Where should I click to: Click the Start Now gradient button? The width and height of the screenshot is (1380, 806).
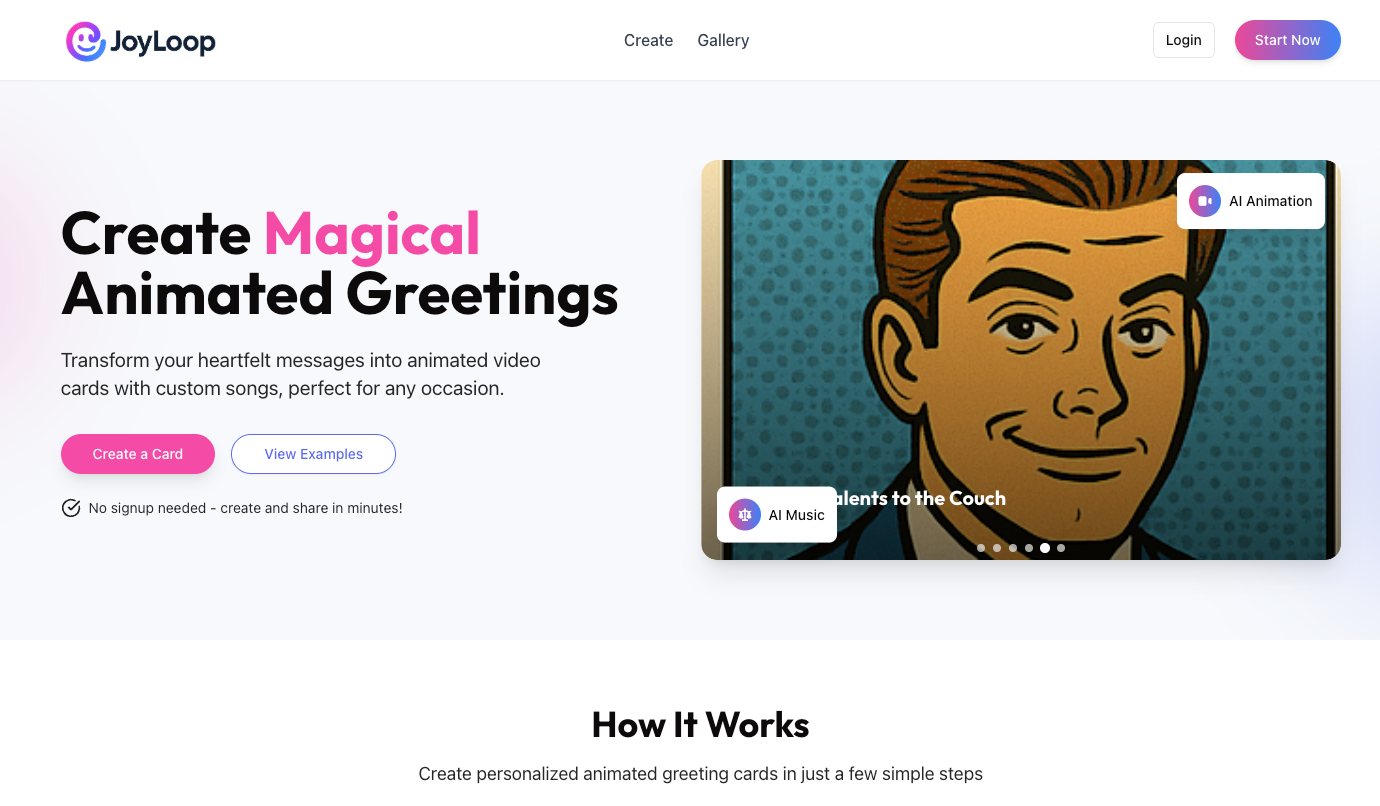[x=1288, y=40]
